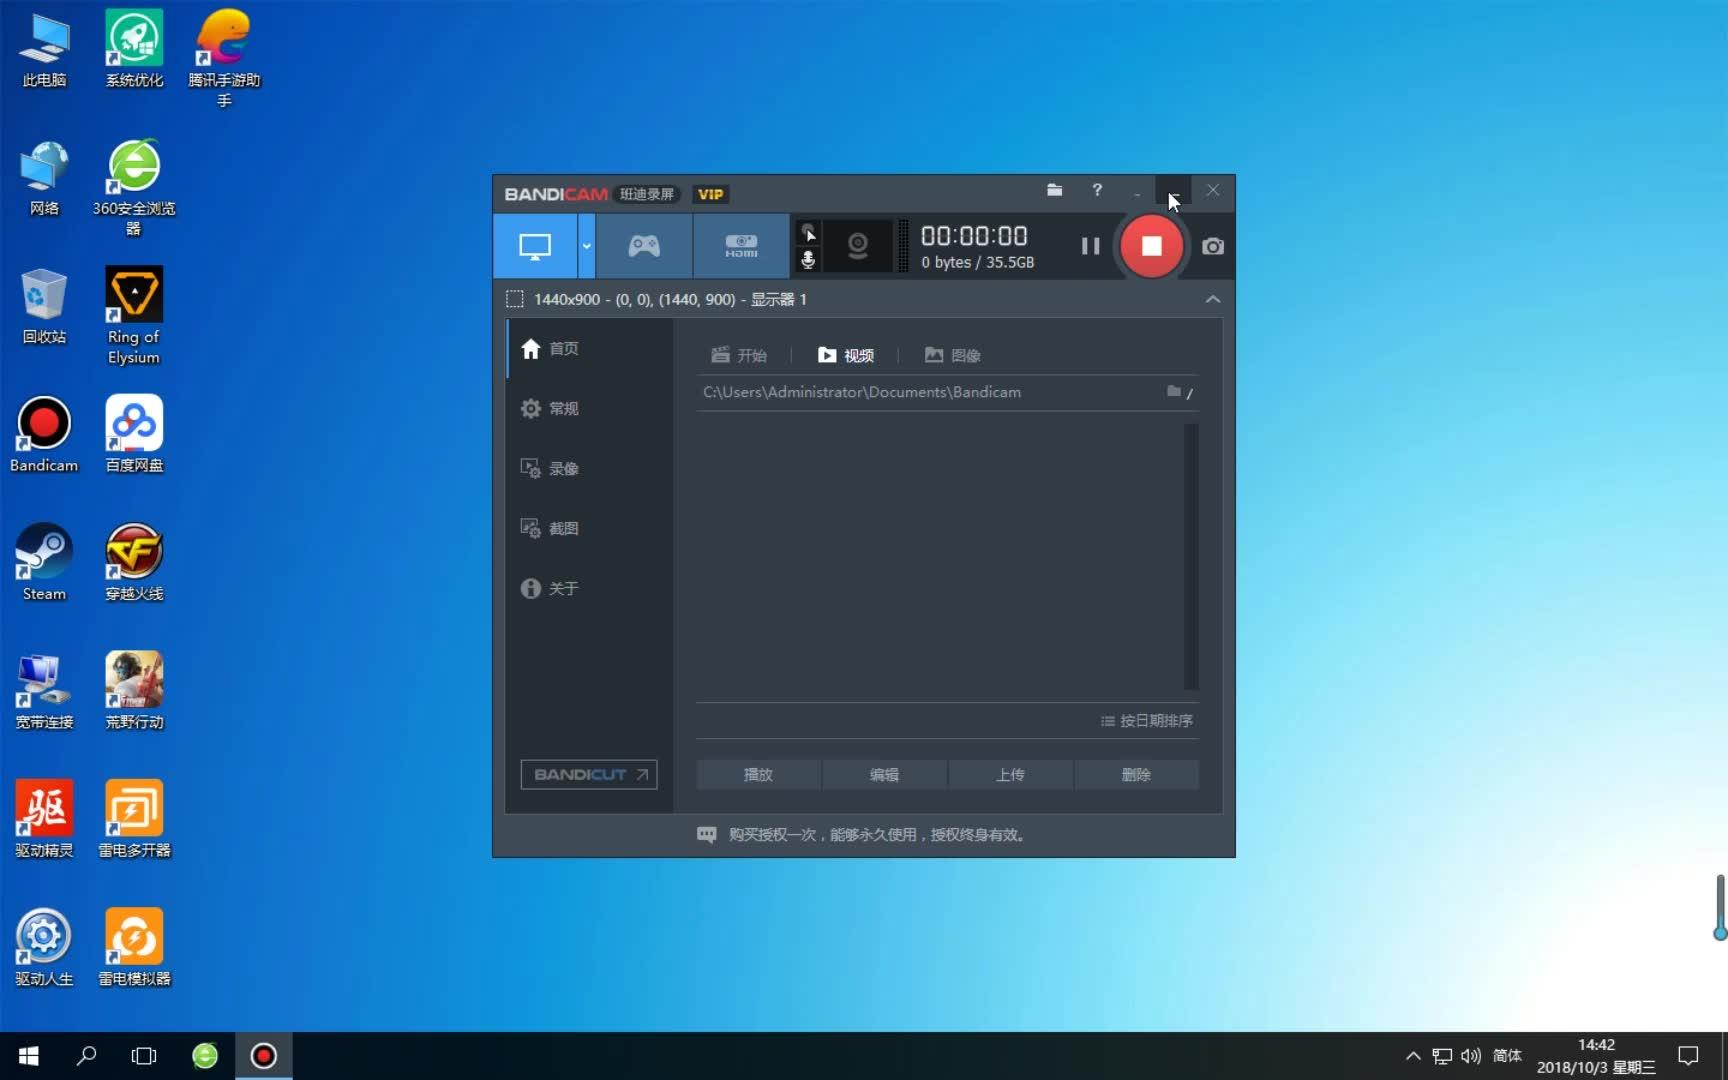Open 此电脑 desktop icon
Image resolution: width=1728 pixels, height=1080 pixels.
tap(44, 50)
